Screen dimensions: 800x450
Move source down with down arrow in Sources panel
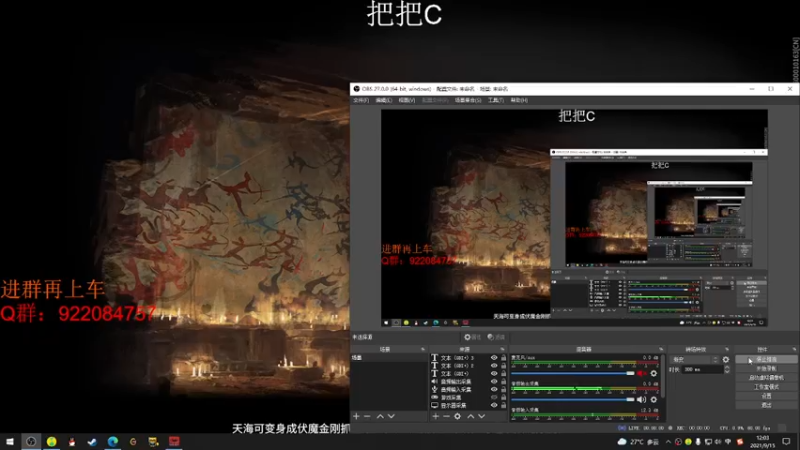[482, 416]
